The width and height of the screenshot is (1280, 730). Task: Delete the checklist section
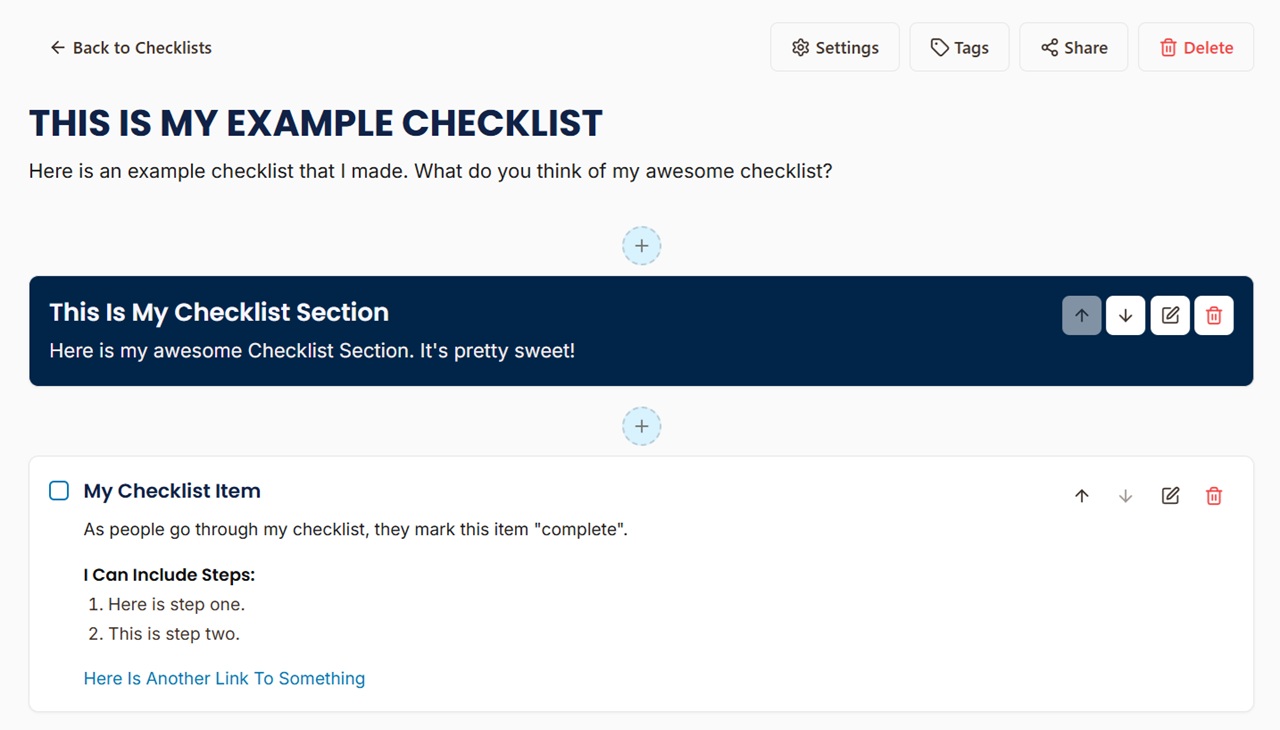(1213, 315)
